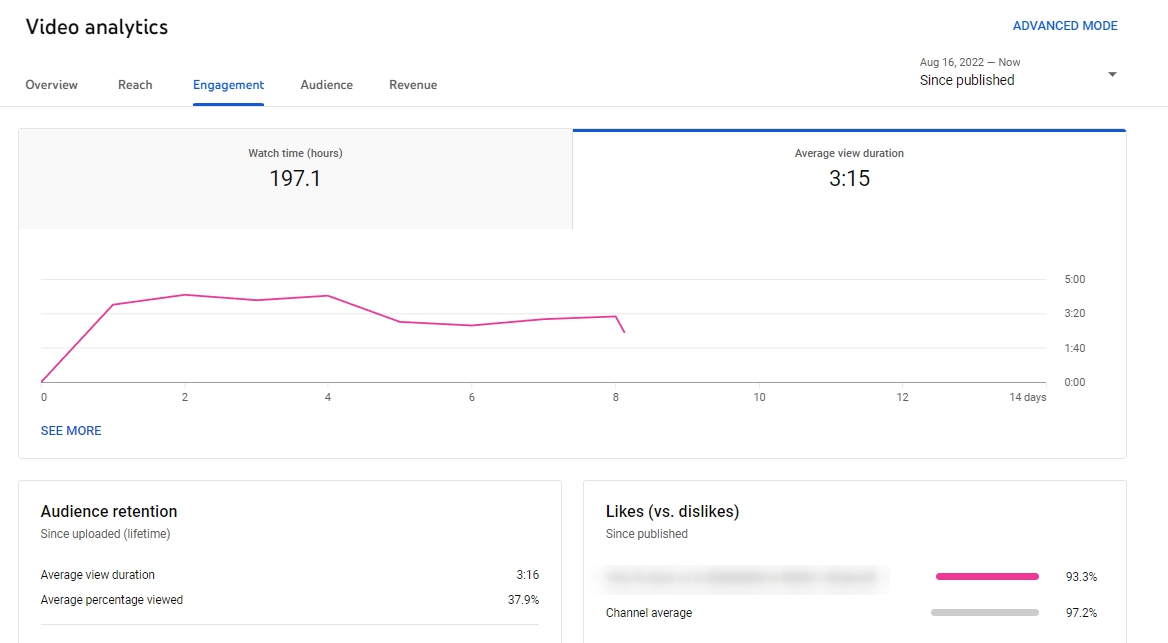Click the Likes (vs. dislikes) card title
1168x643 pixels.
[672, 512]
